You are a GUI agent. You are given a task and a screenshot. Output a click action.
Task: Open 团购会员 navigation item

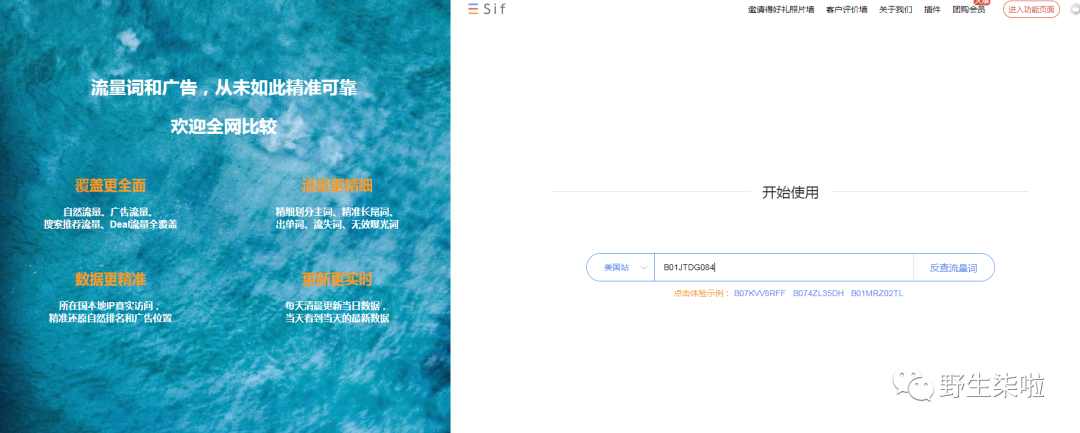click(968, 10)
